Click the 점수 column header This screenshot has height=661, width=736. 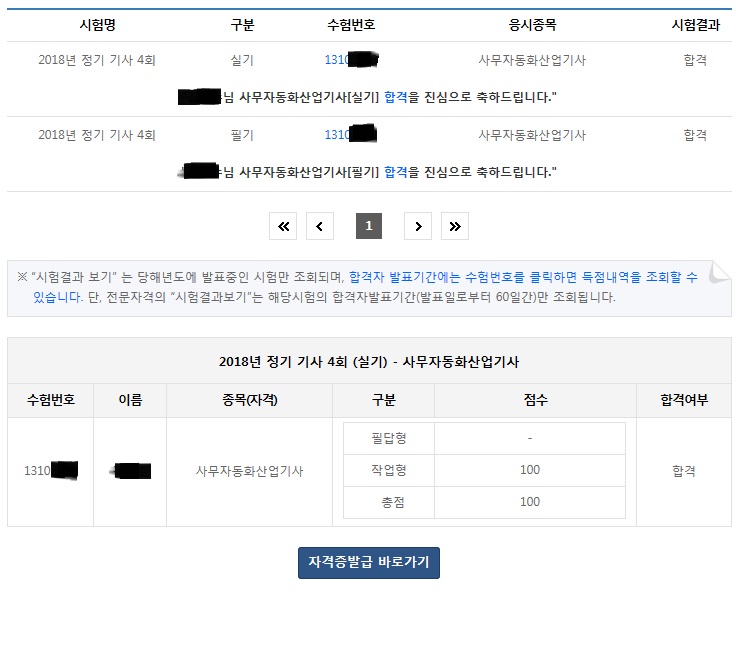click(535, 400)
